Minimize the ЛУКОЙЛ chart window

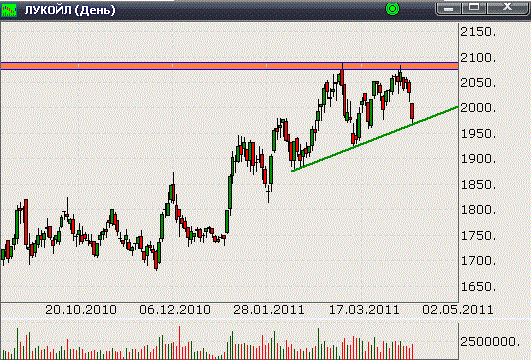(x=449, y=8)
